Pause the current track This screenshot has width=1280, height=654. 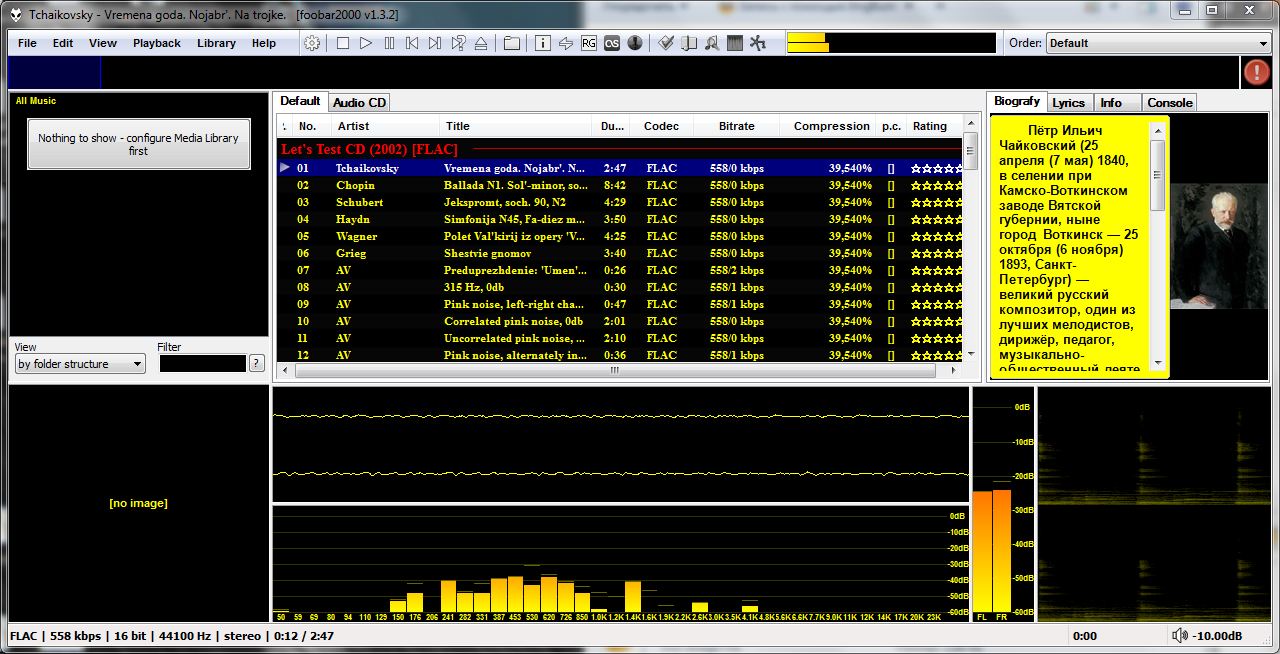click(x=389, y=43)
